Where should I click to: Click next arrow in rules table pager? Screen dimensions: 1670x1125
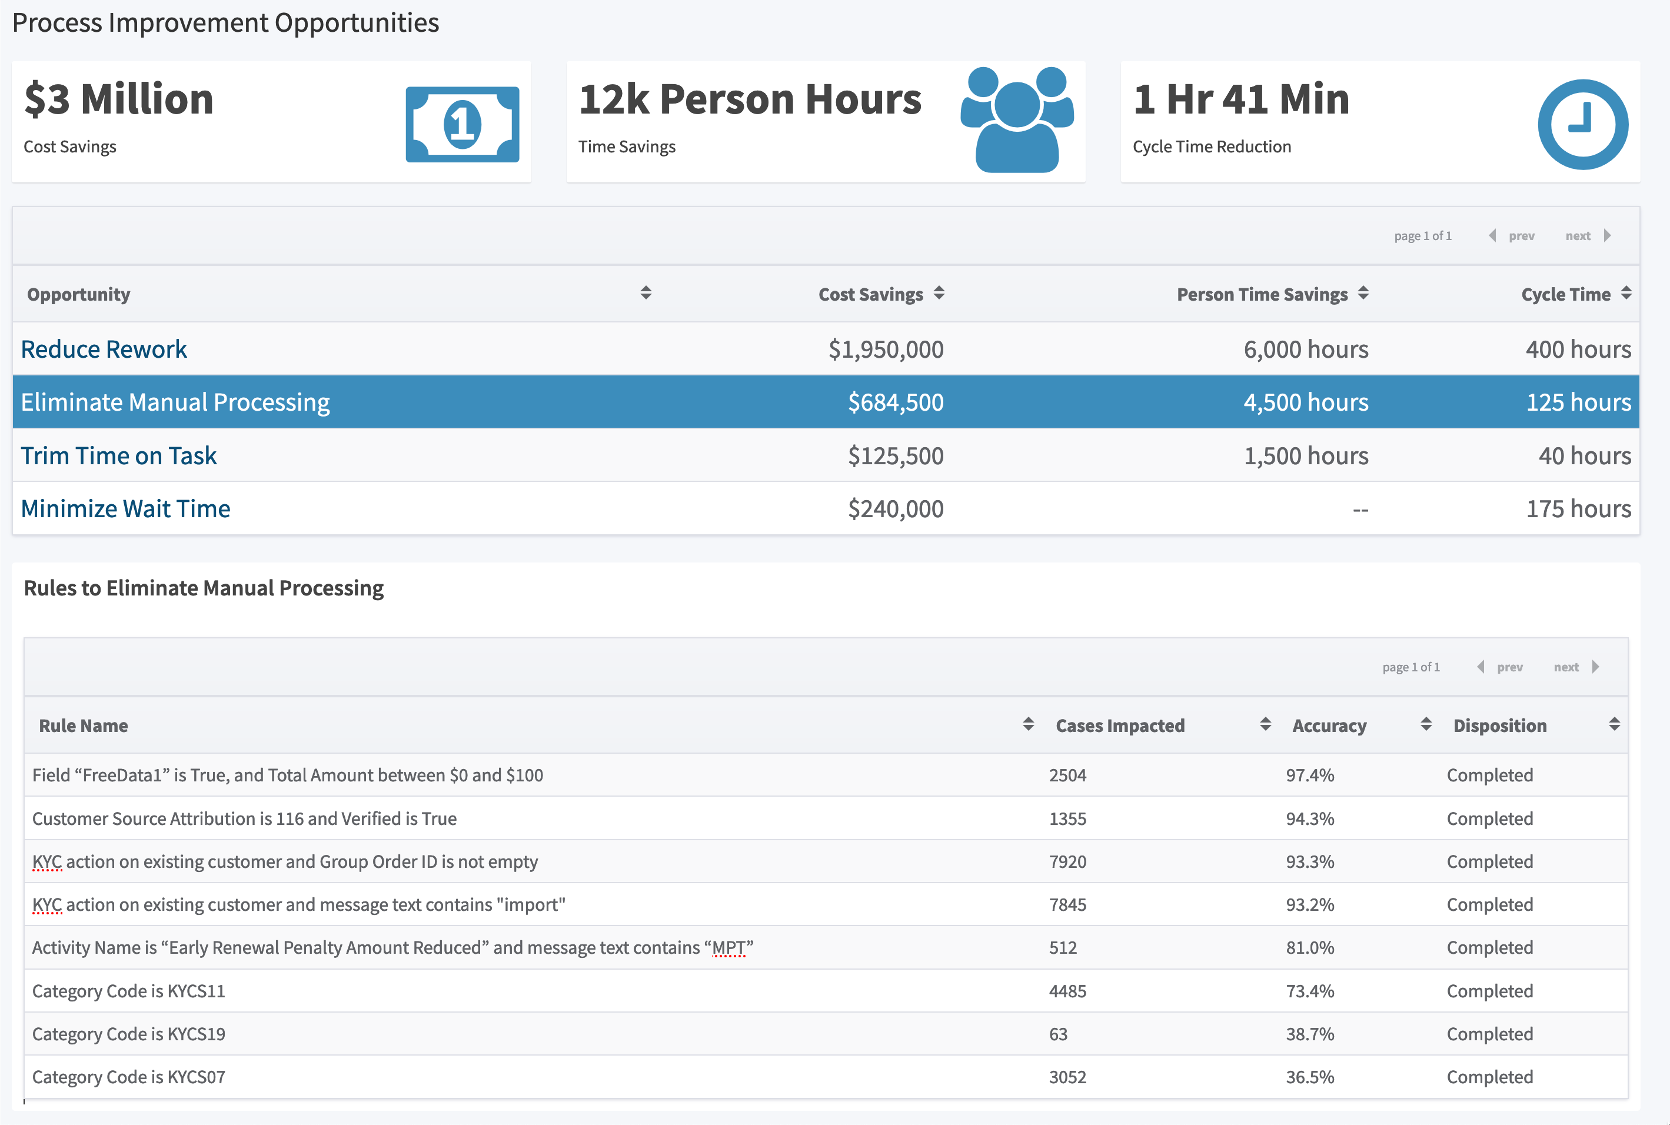[x=1595, y=667]
